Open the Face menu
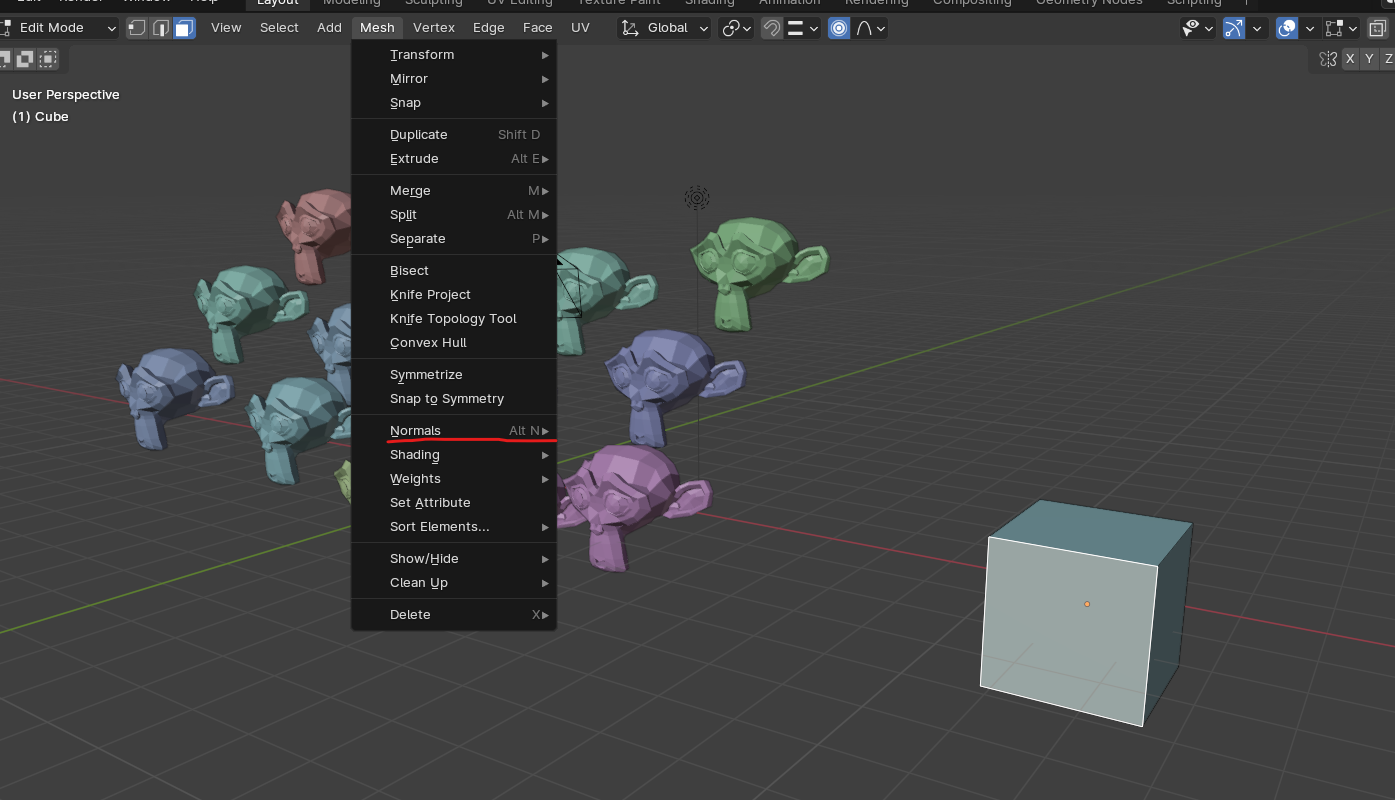The image size is (1395, 800). point(537,28)
